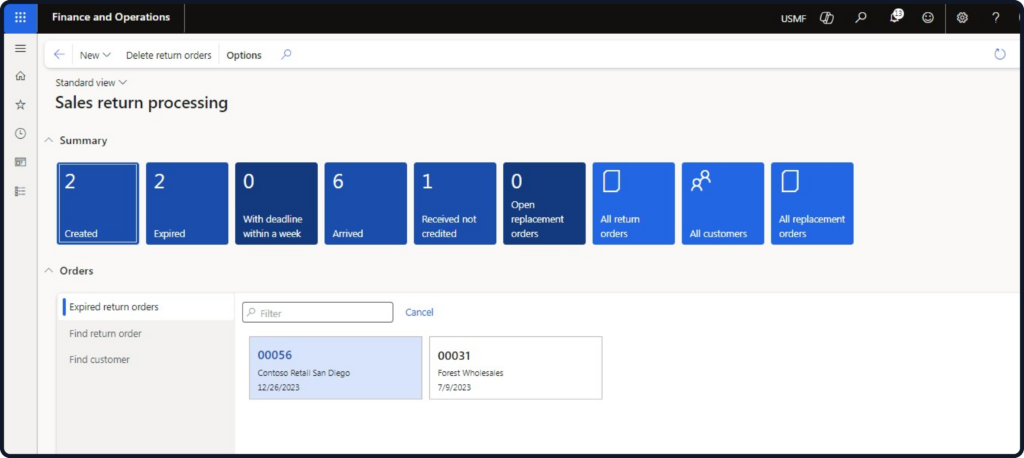Refresh the page with the refresh icon
Viewport: 1024px width, 458px height.
1000,54
